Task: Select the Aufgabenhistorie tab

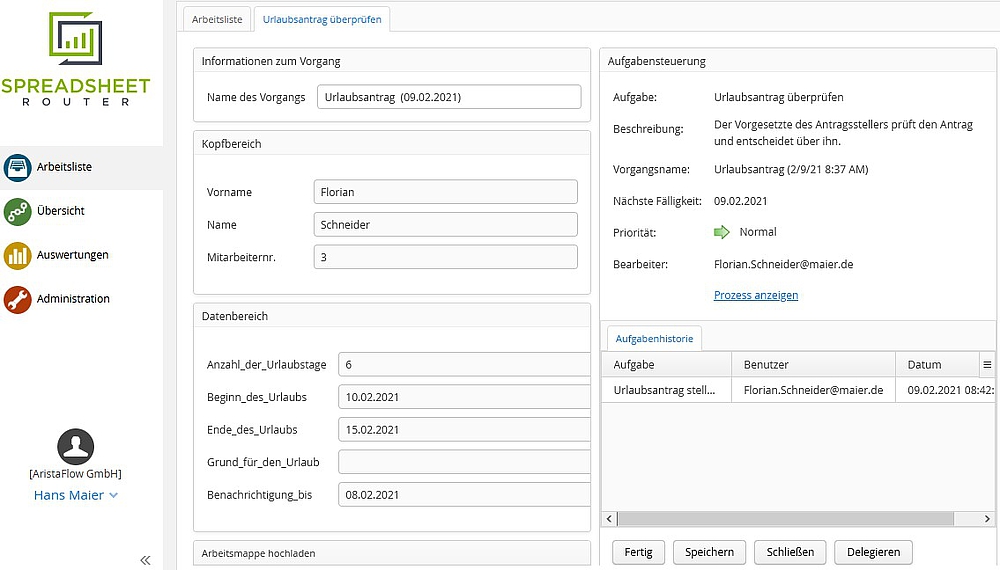Action: pos(654,339)
